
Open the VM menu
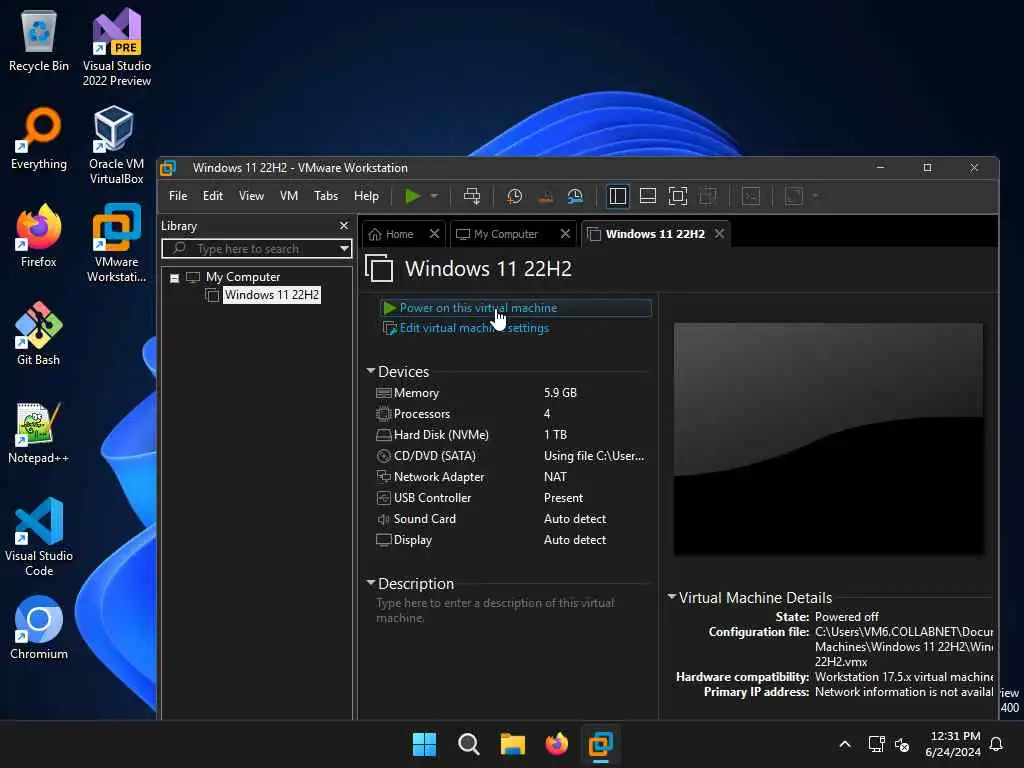289,196
